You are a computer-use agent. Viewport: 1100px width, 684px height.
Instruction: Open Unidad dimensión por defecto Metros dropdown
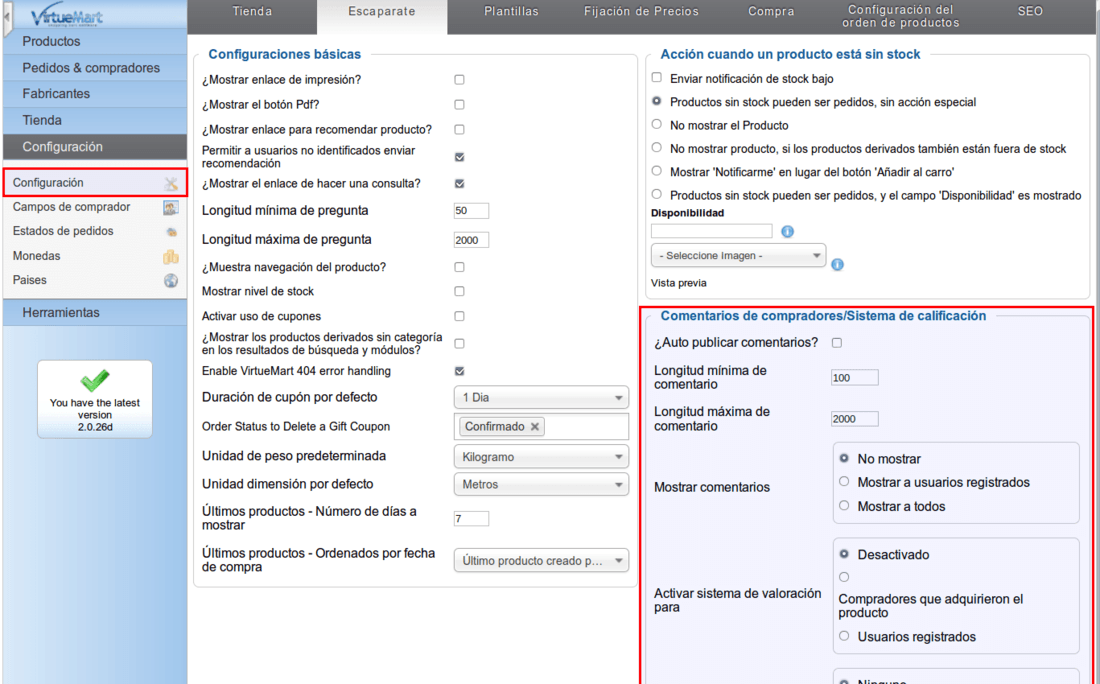[541, 485]
